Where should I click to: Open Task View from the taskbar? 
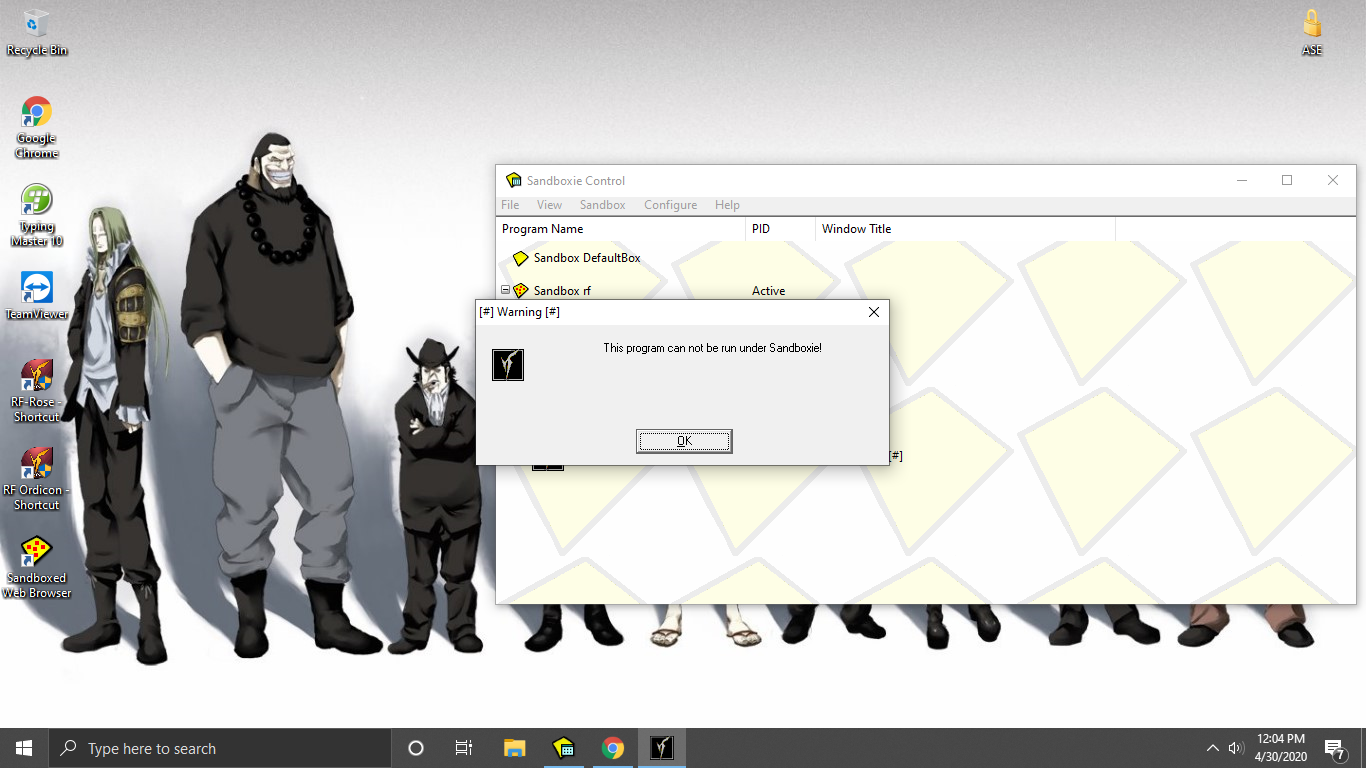point(464,748)
